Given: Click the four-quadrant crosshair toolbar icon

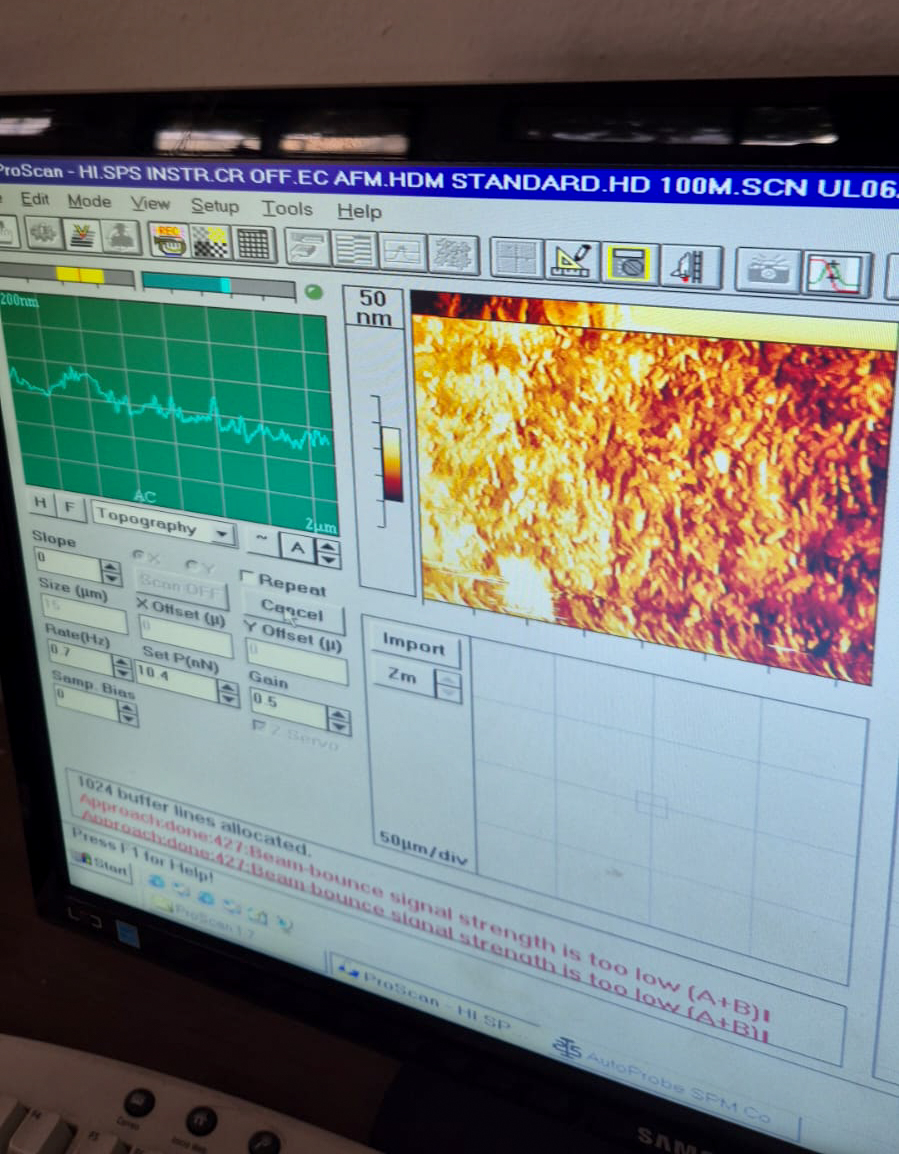Looking at the screenshot, I should 517,258.
